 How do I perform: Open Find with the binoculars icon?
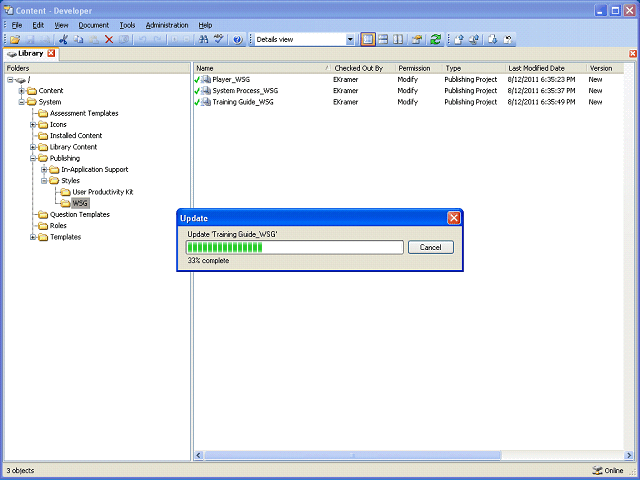coord(203,40)
